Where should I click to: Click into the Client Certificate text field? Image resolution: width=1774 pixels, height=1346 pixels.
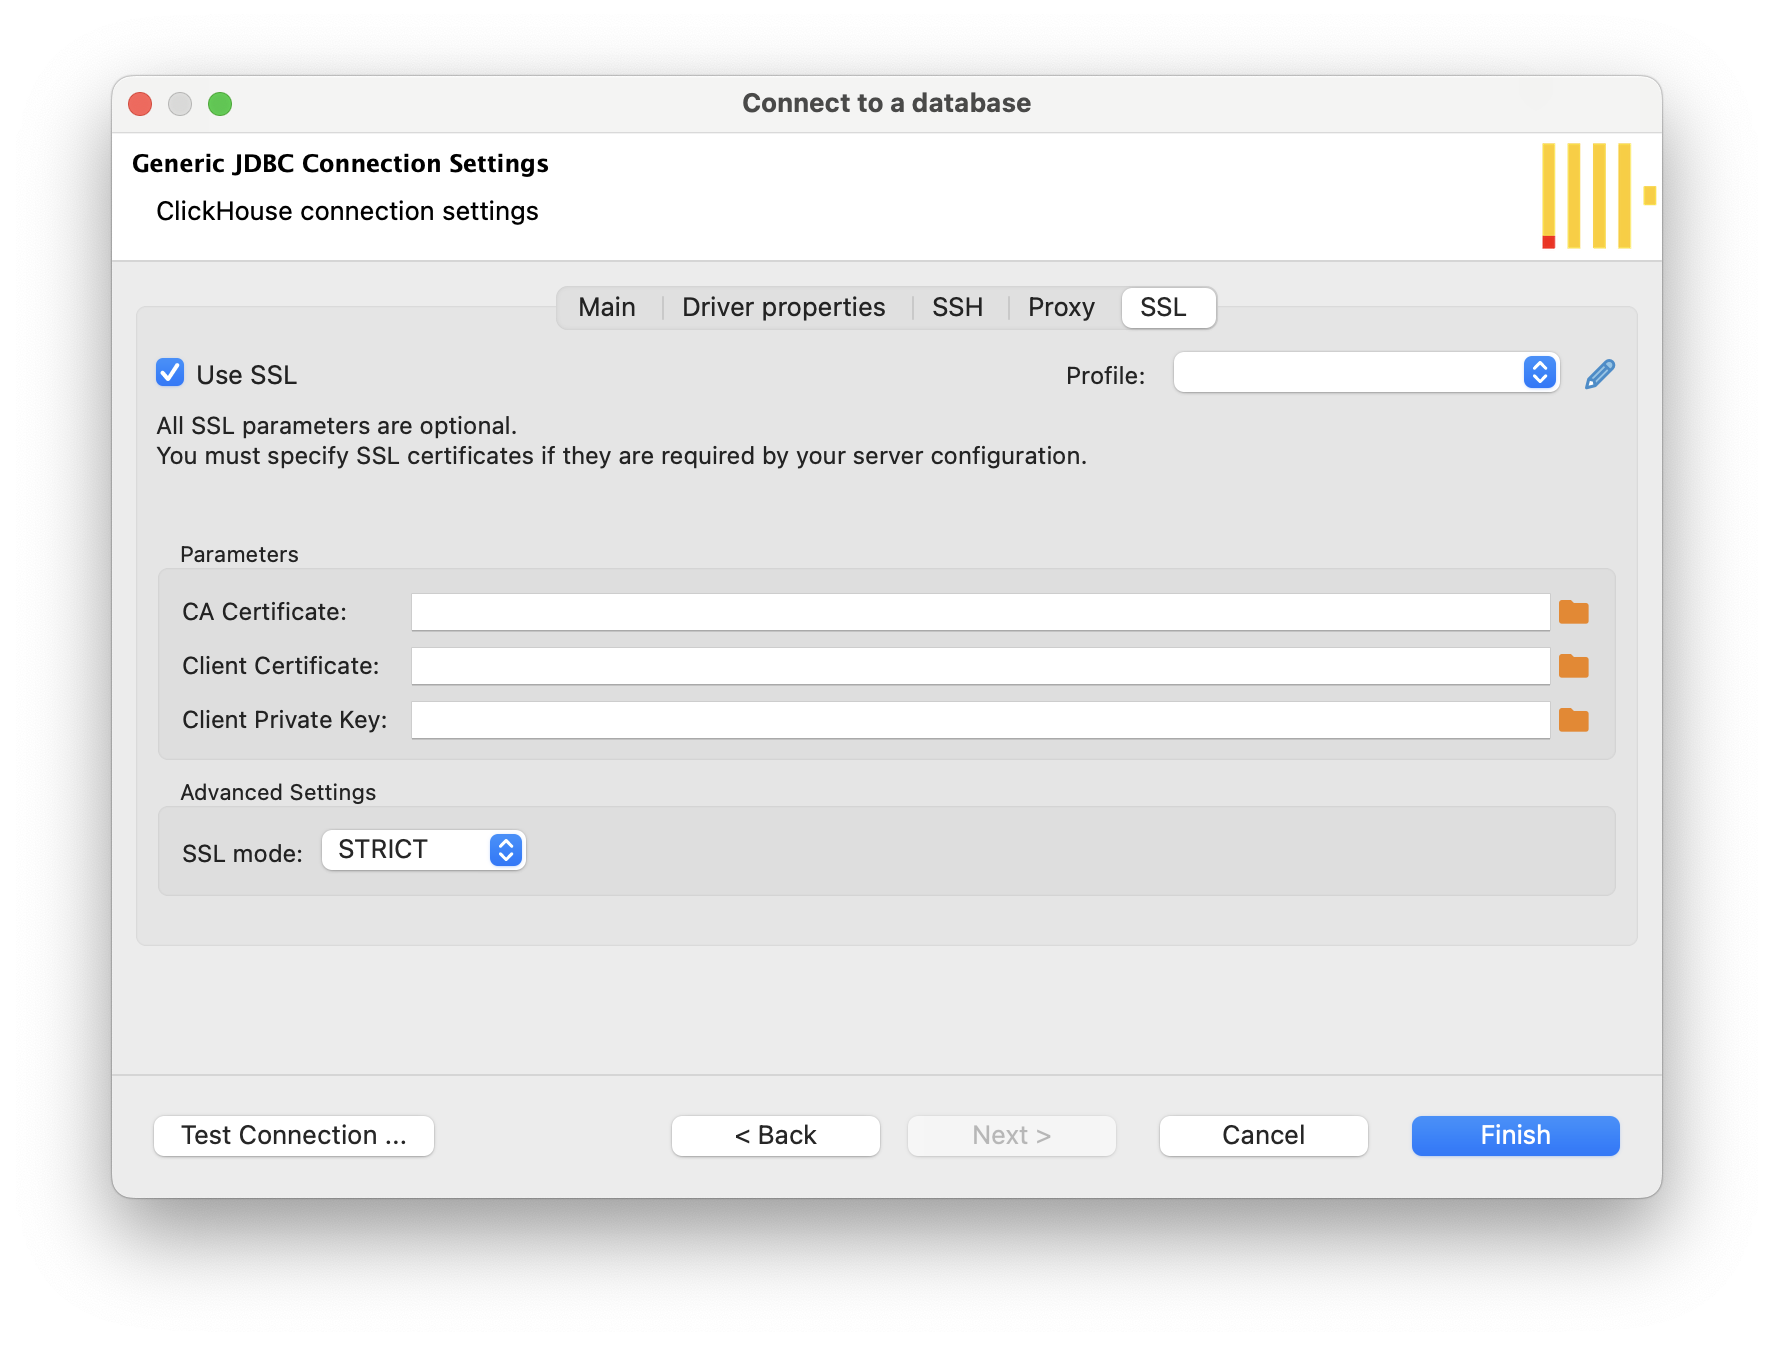pyautogui.click(x=980, y=666)
